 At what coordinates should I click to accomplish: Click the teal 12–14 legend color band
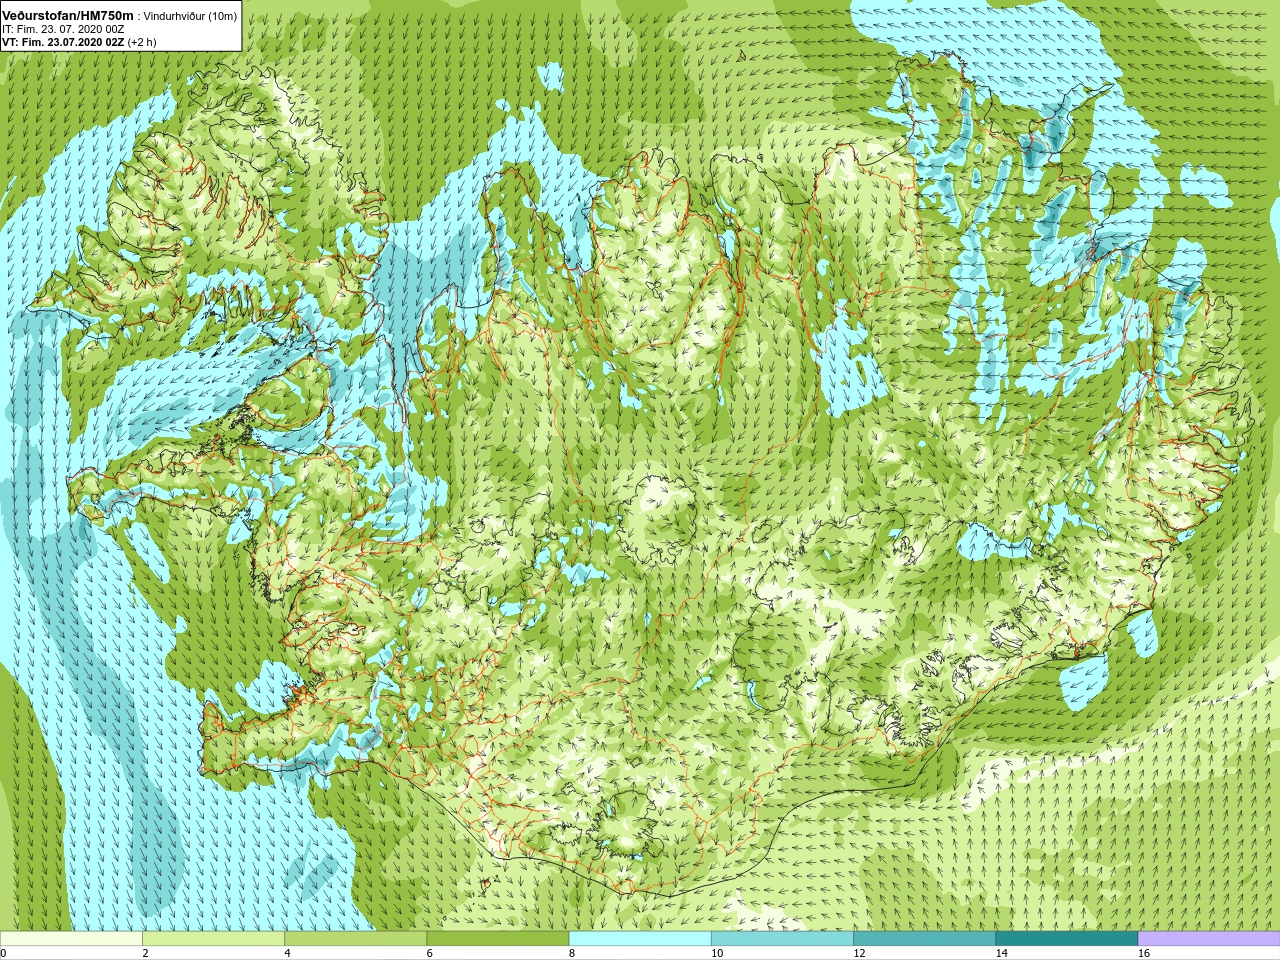point(924,939)
